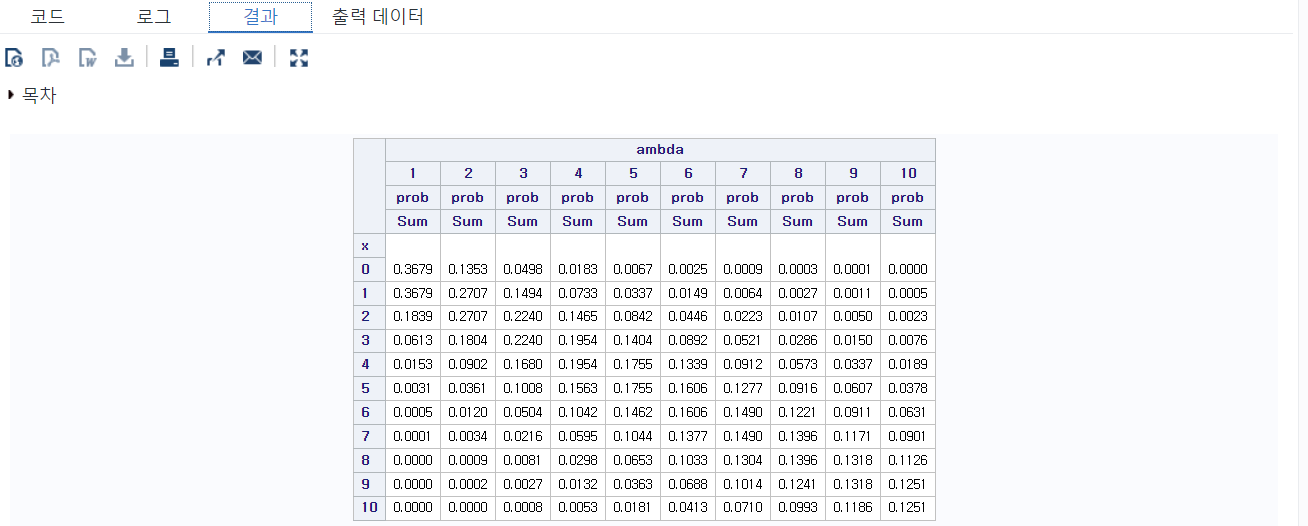Click cell value 0.1186
The image size is (1308, 526).
(x=852, y=508)
